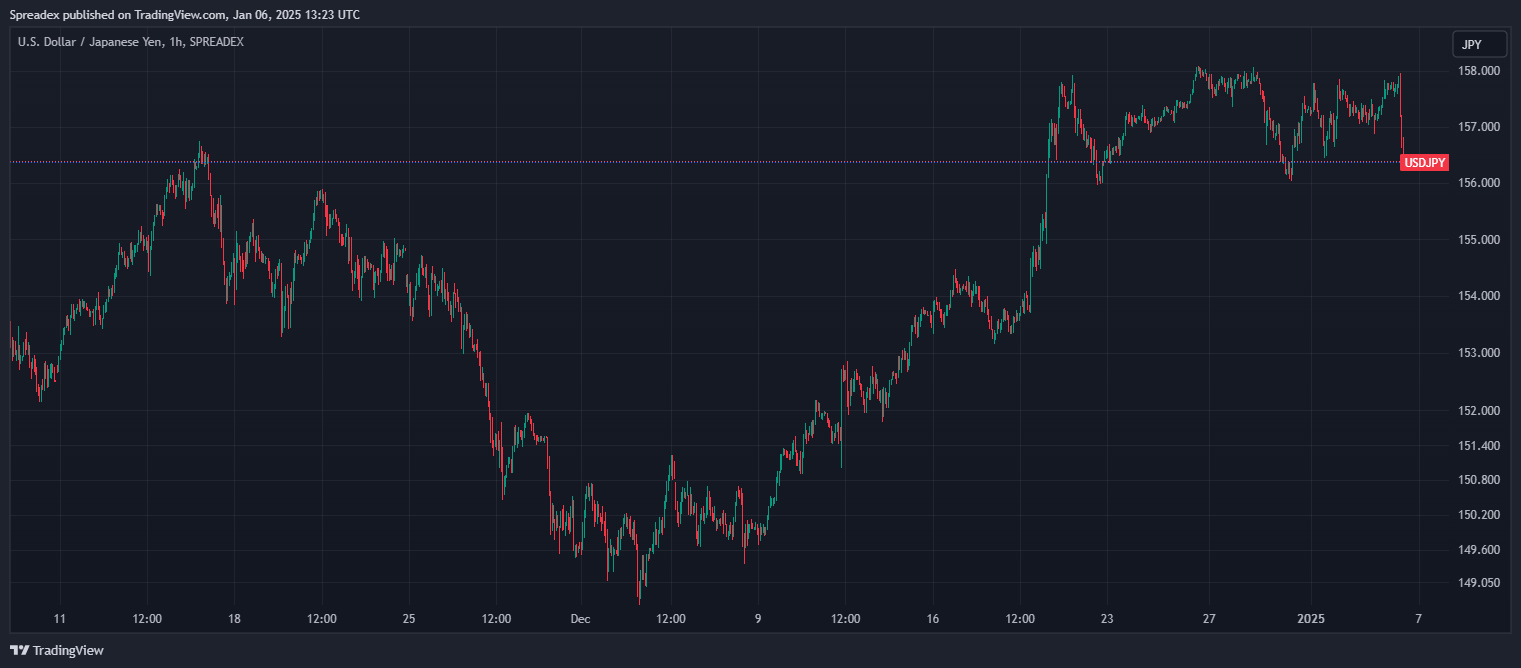Click the 153.000 price axis label

[x=1479, y=353]
